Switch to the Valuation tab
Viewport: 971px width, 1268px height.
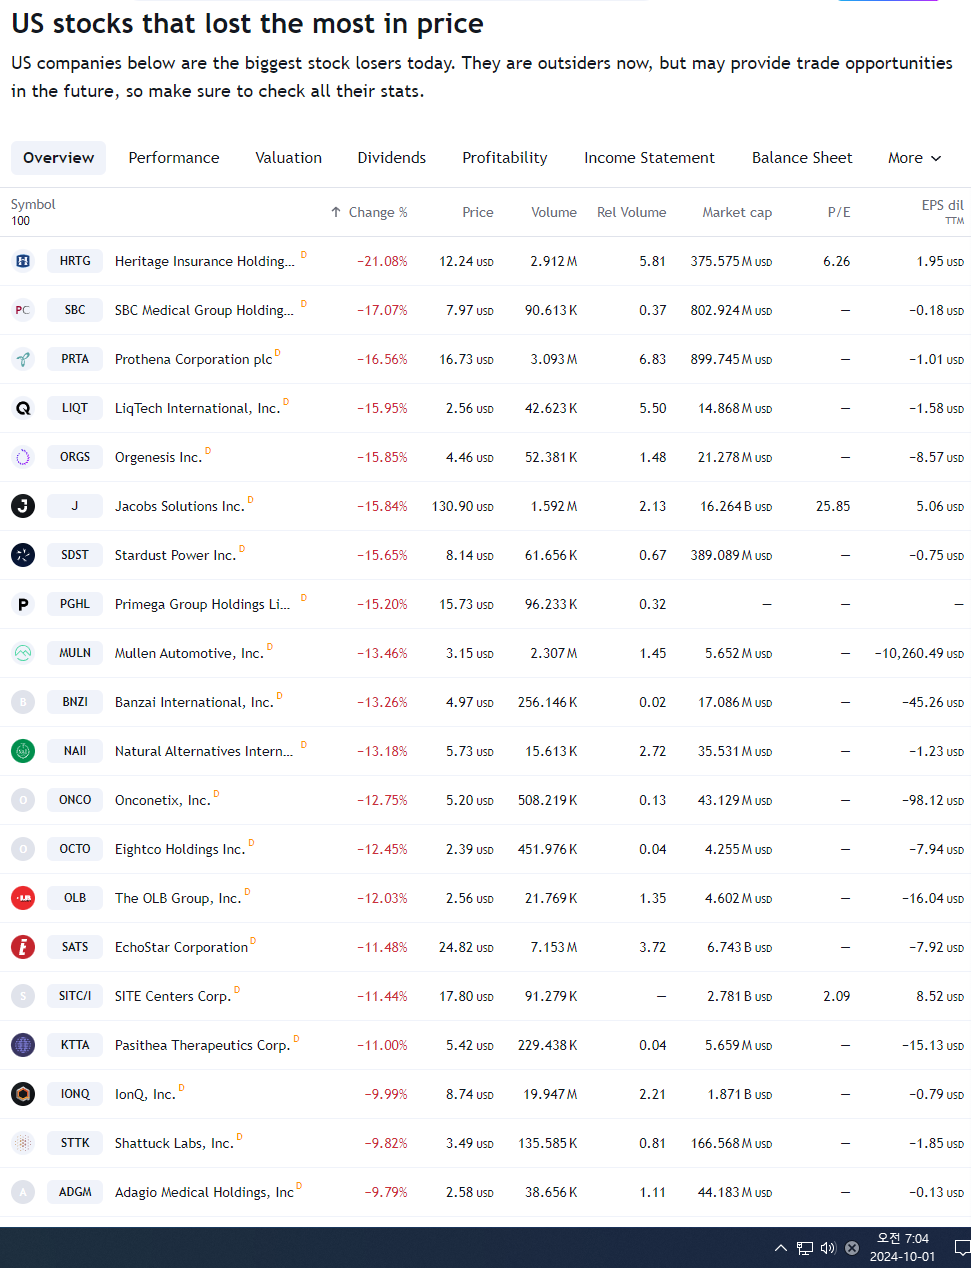pyautogui.click(x=289, y=158)
